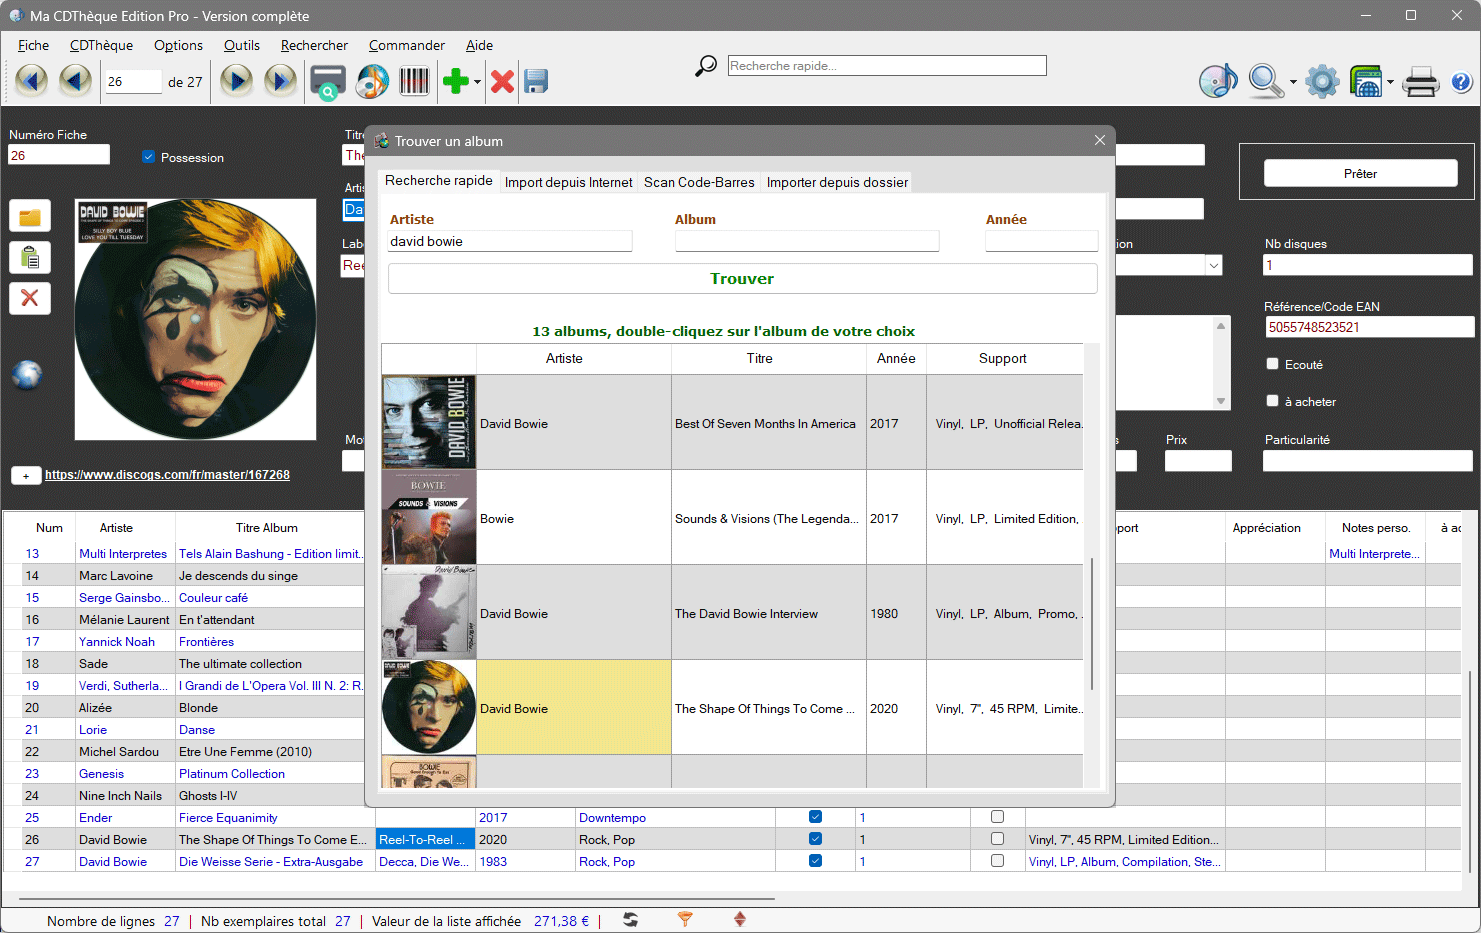Click the "Recherche rapide" search field
The height and width of the screenshot is (933, 1481).
tap(886, 65)
